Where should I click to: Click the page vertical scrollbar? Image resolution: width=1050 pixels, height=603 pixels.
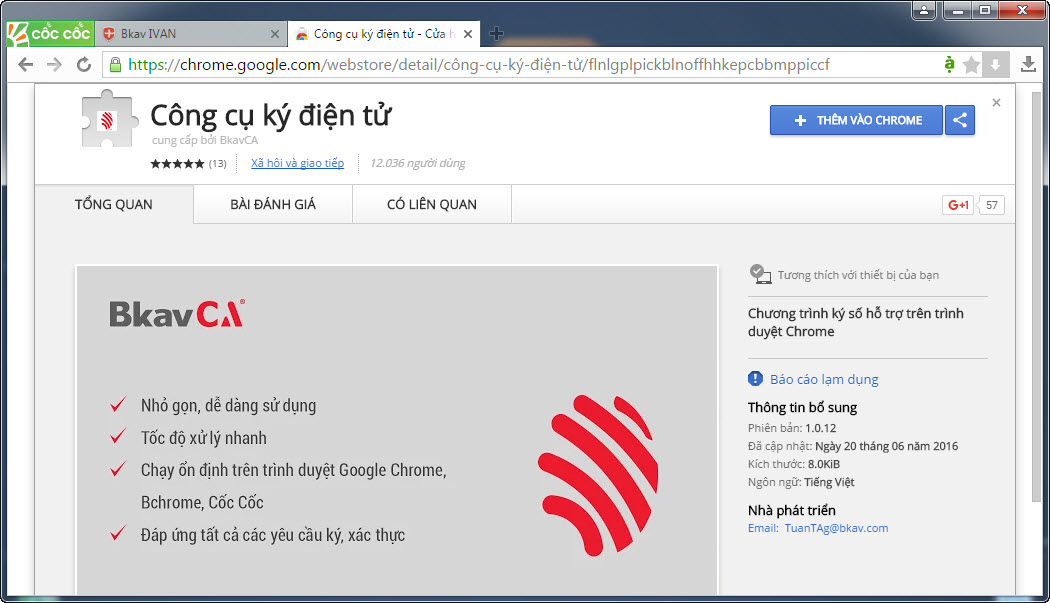tap(1037, 298)
